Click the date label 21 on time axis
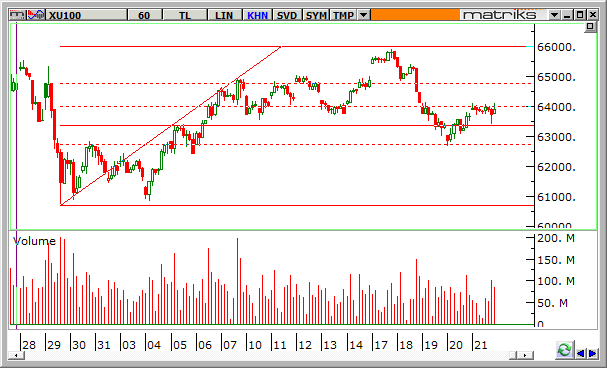Image resolution: width=607 pixels, height=368 pixels. pos(480,344)
